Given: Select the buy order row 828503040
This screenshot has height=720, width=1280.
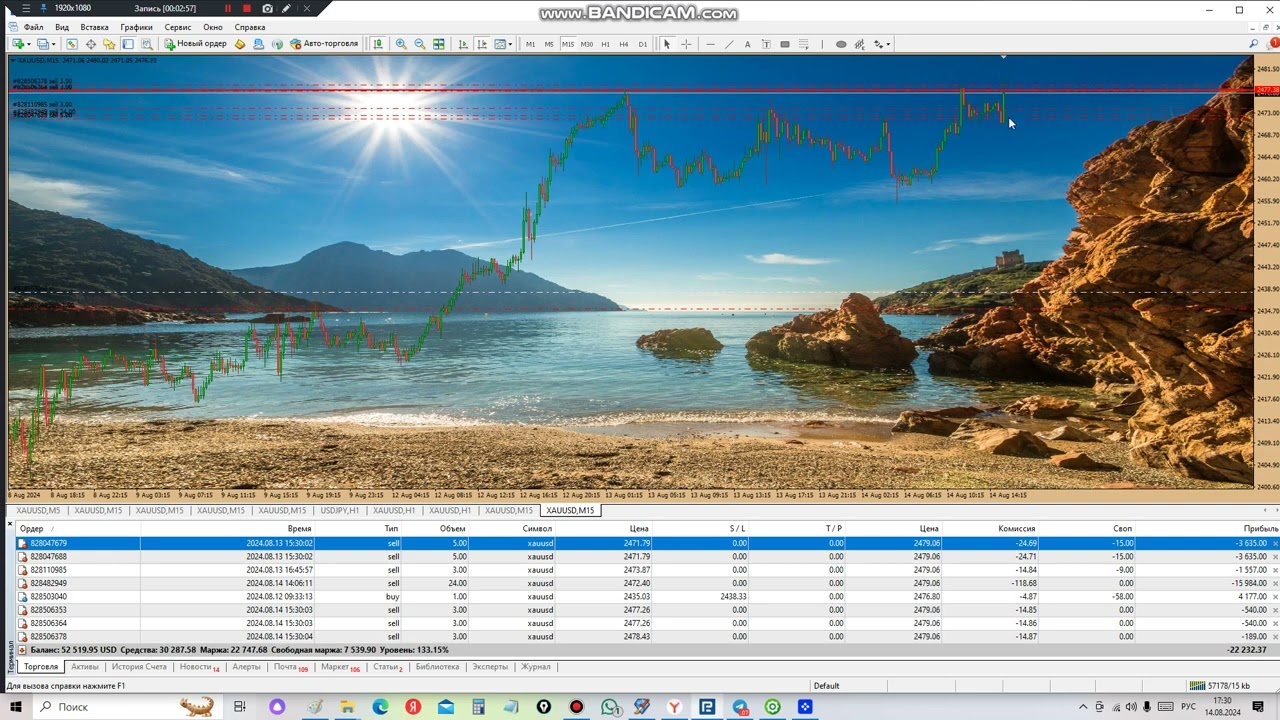Looking at the screenshot, I should coord(647,597).
